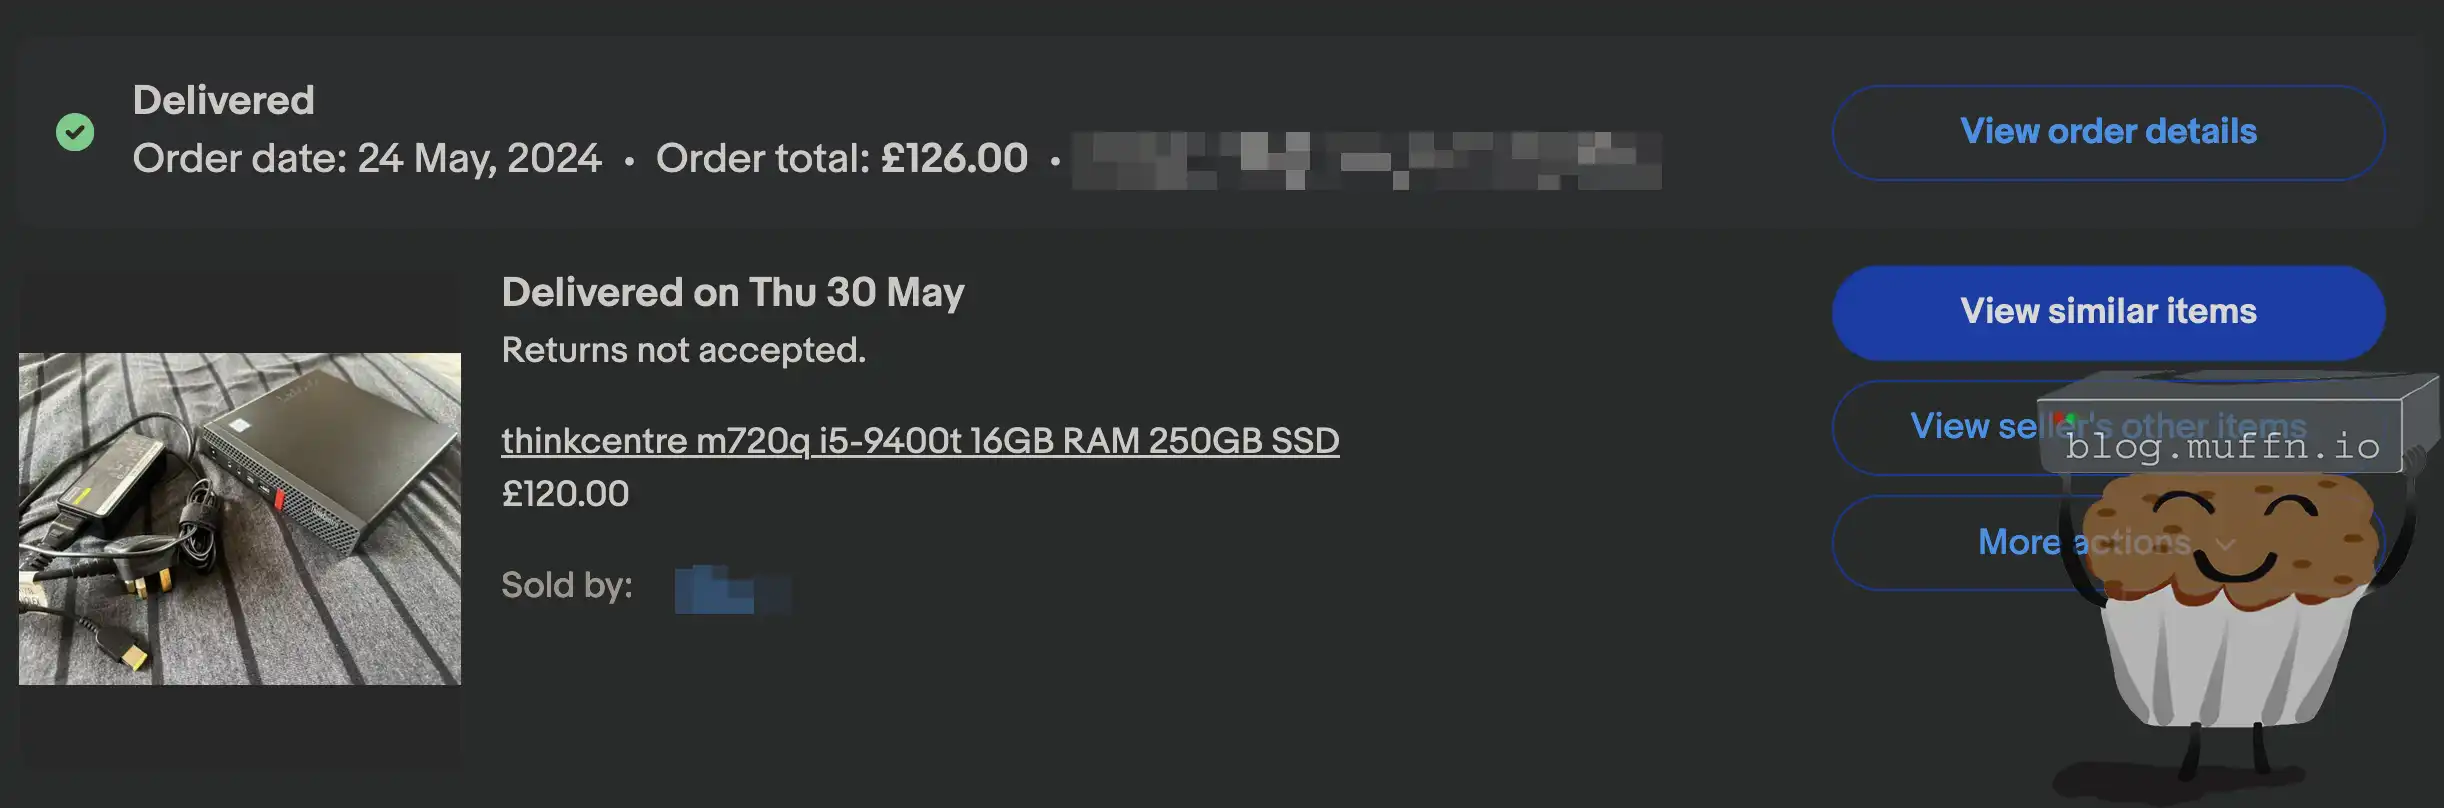The image size is (2444, 808).
Task: Open the thinkcentre m720q item title link
Action: pyautogui.click(x=920, y=441)
